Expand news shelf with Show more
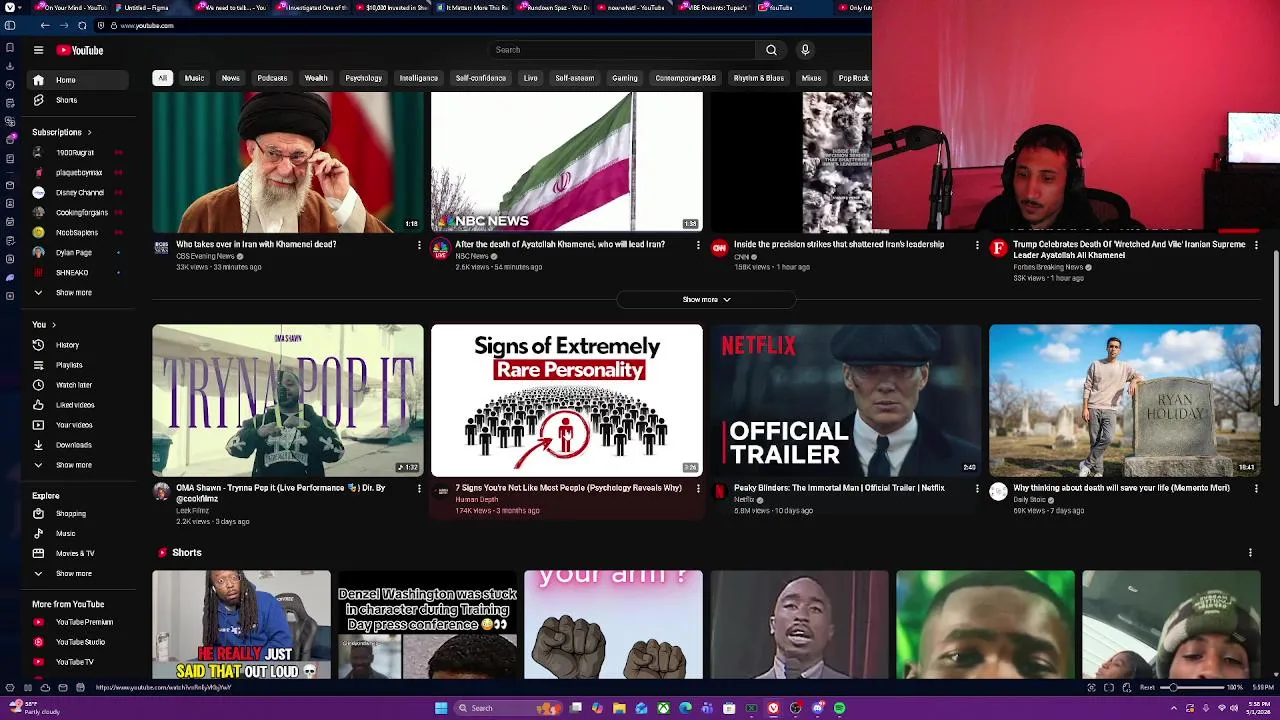The height and width of the screenshot is (720, 1280). coord(706,300)
